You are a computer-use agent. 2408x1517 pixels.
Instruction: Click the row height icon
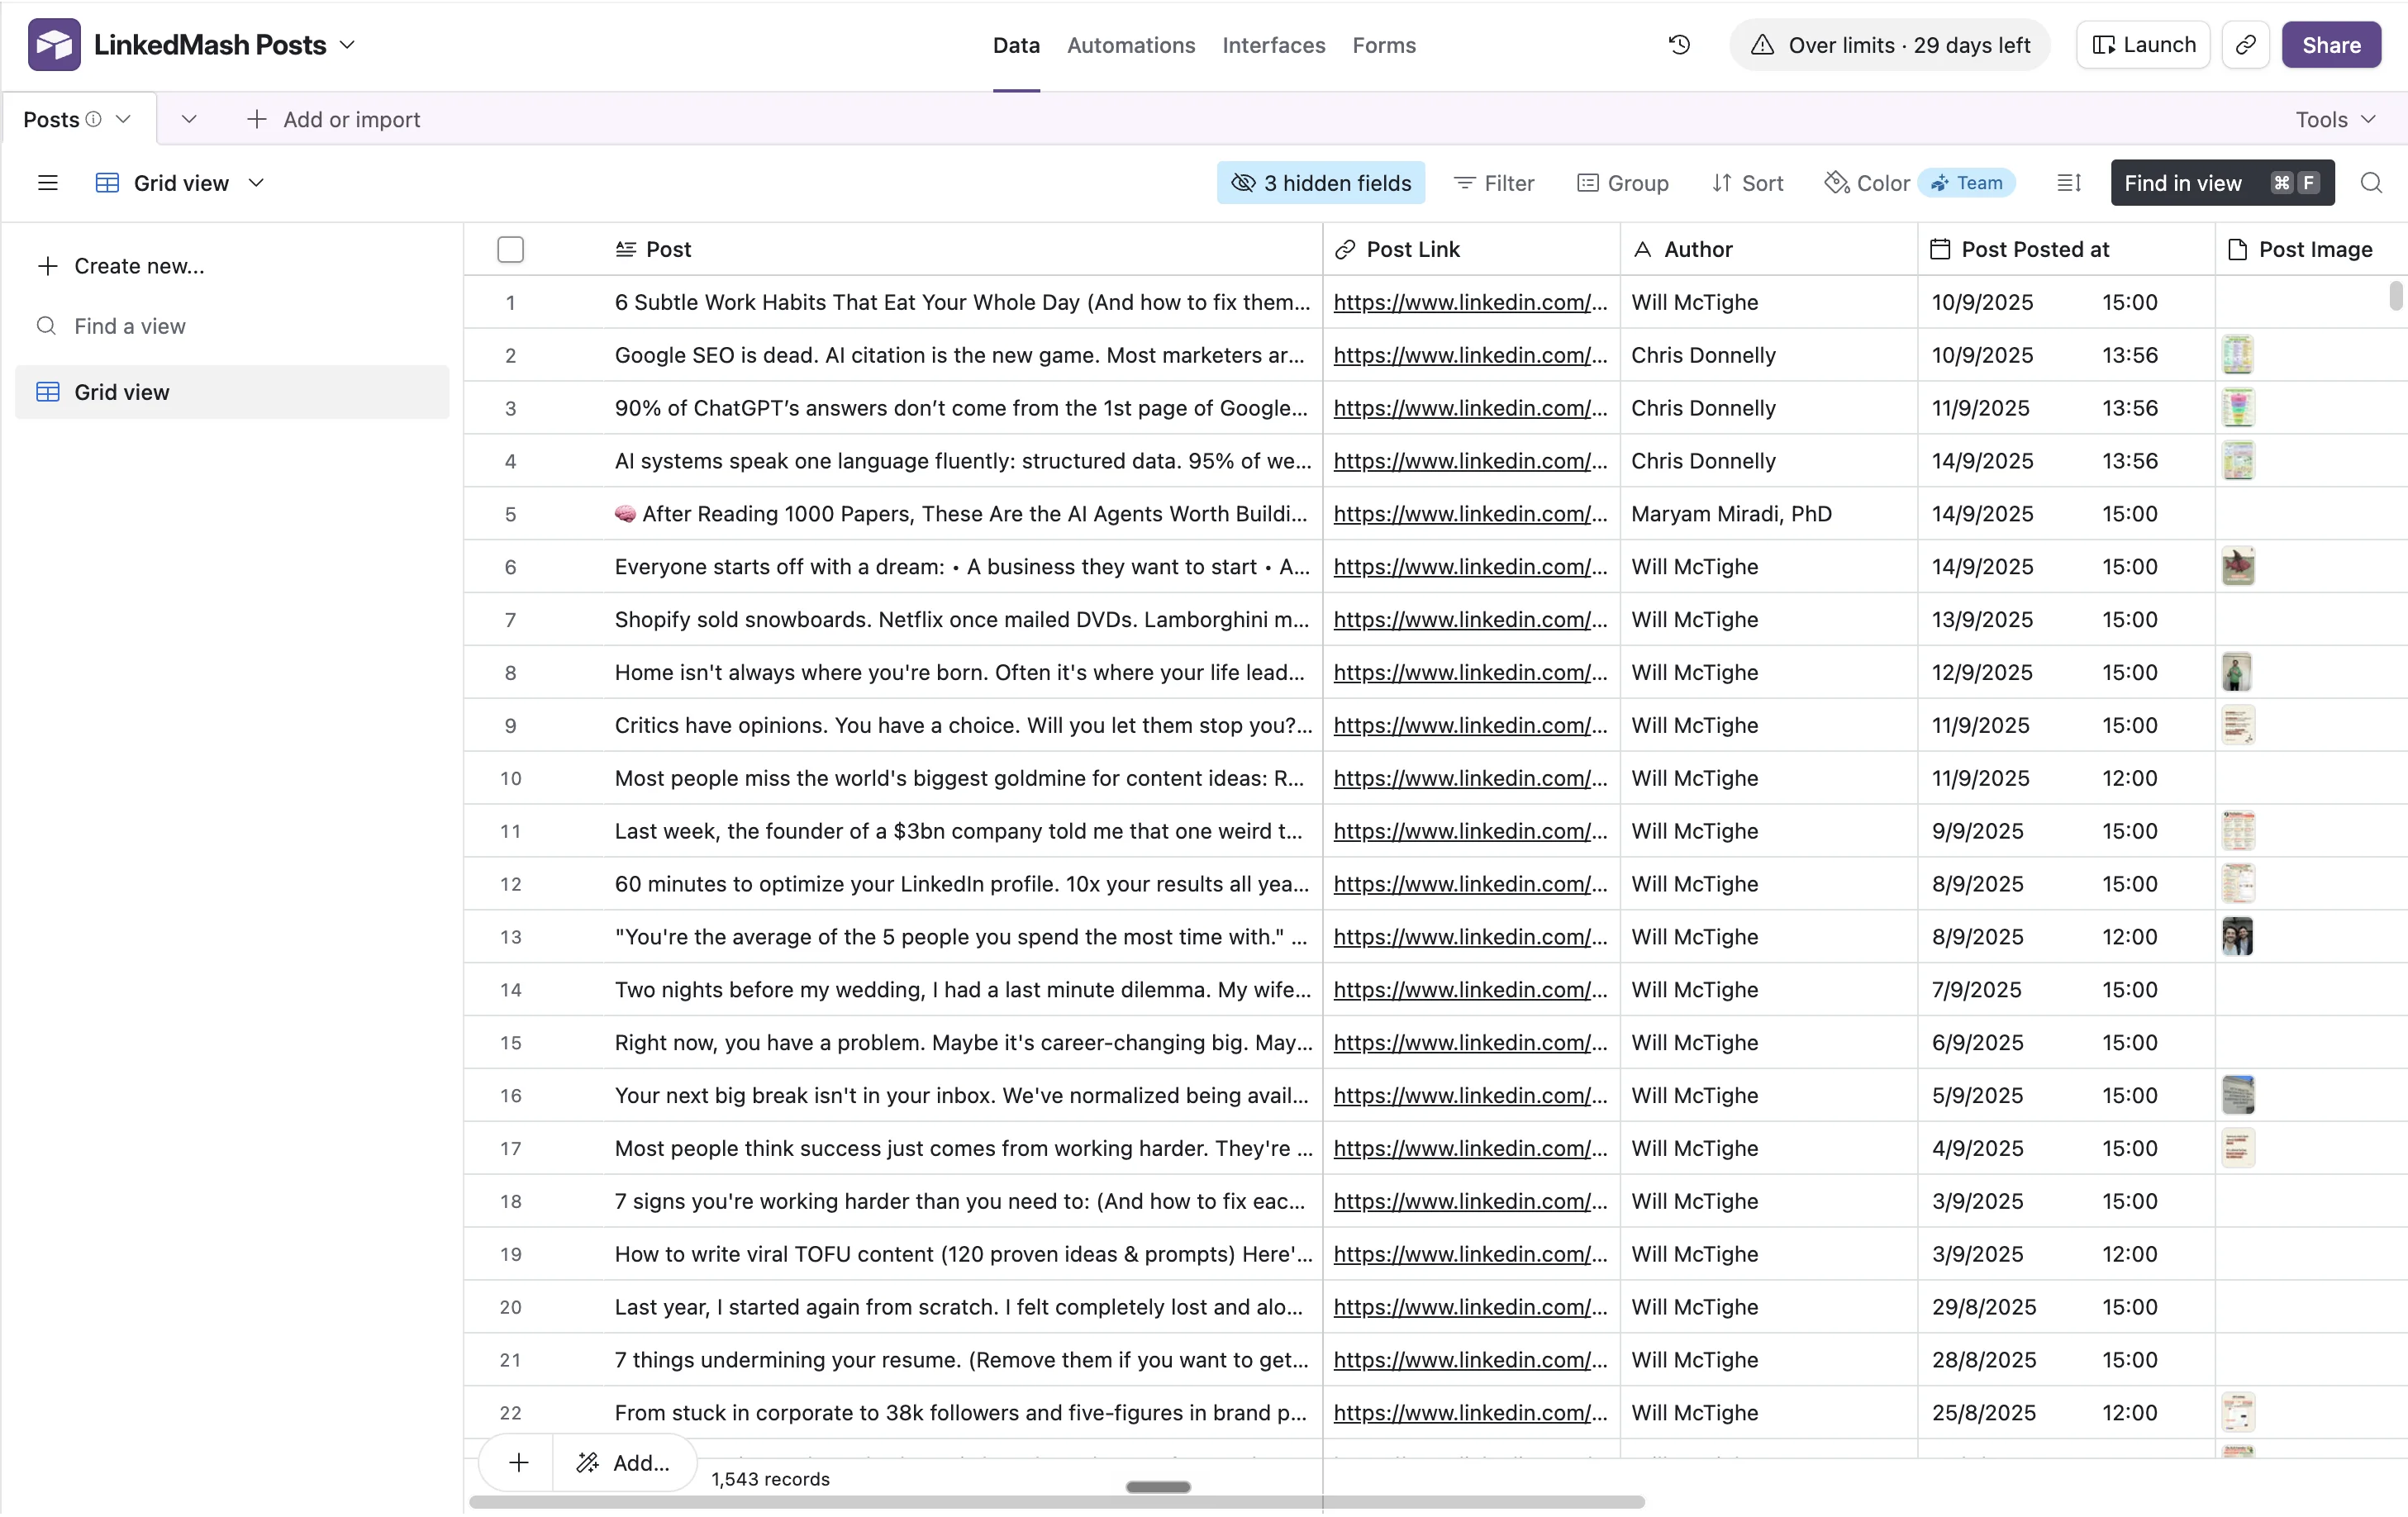pyautogui.click(x=2069, y=183)
